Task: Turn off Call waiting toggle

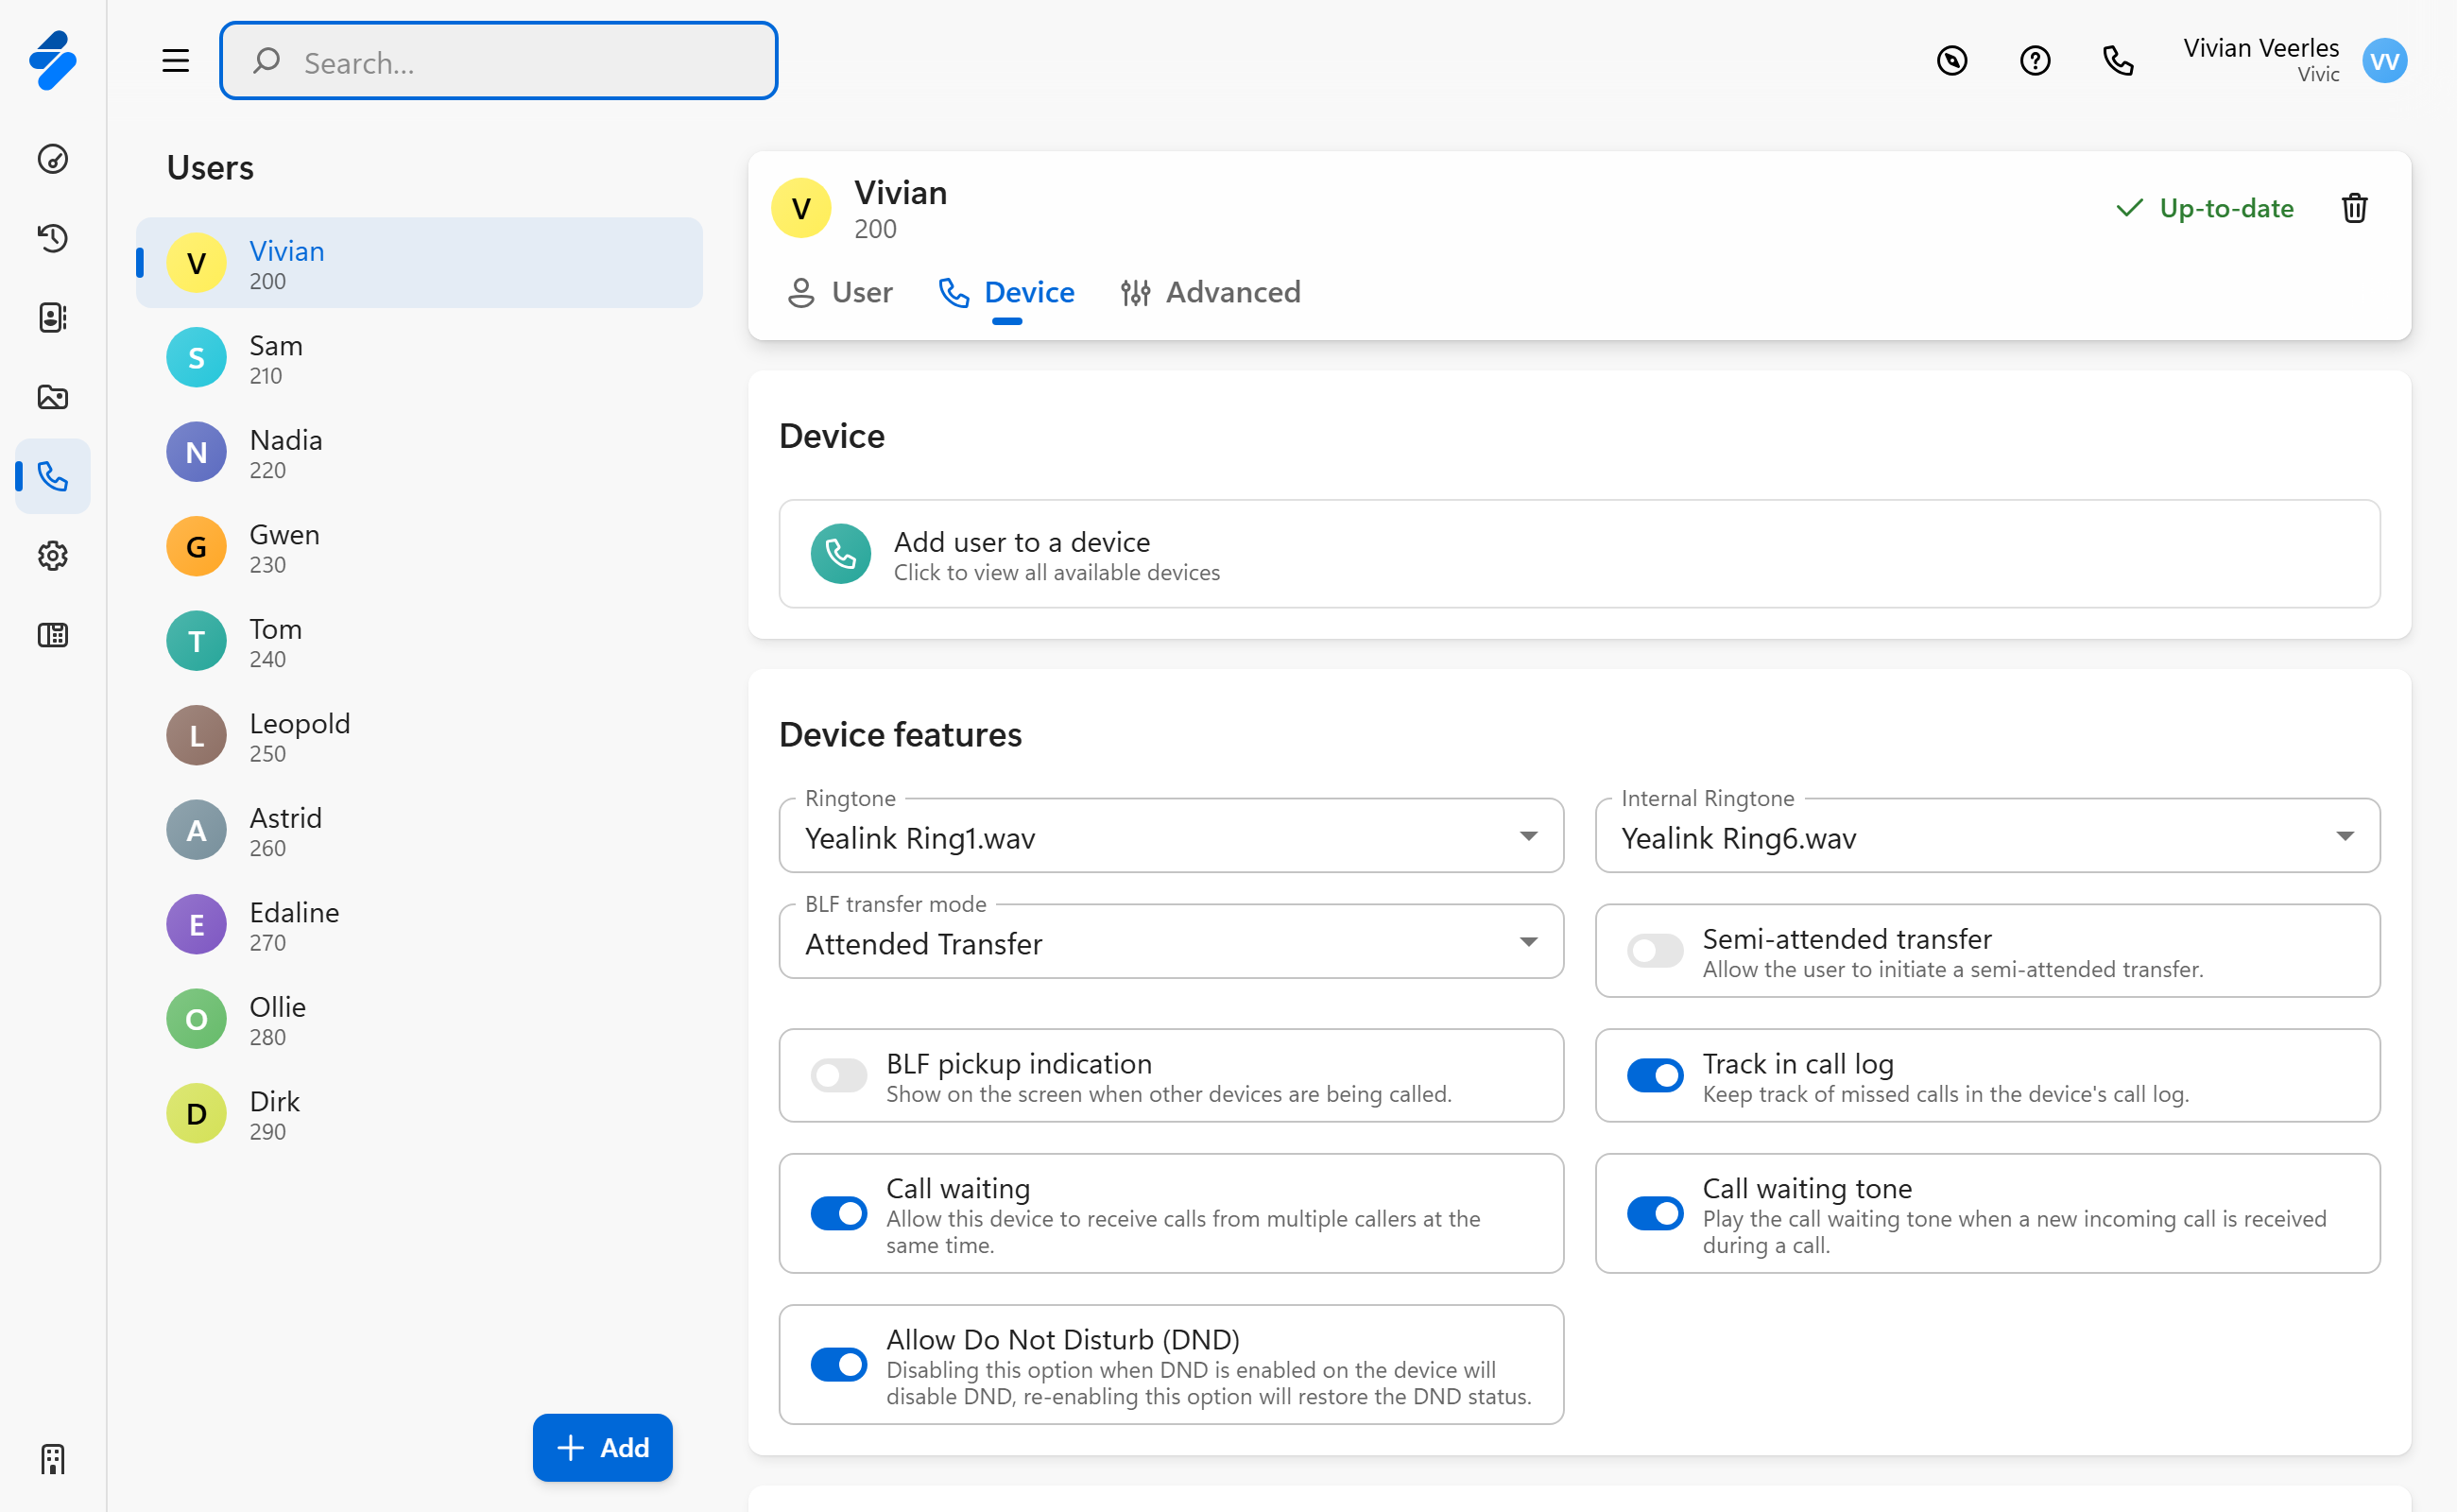Action: (839, 1214)
